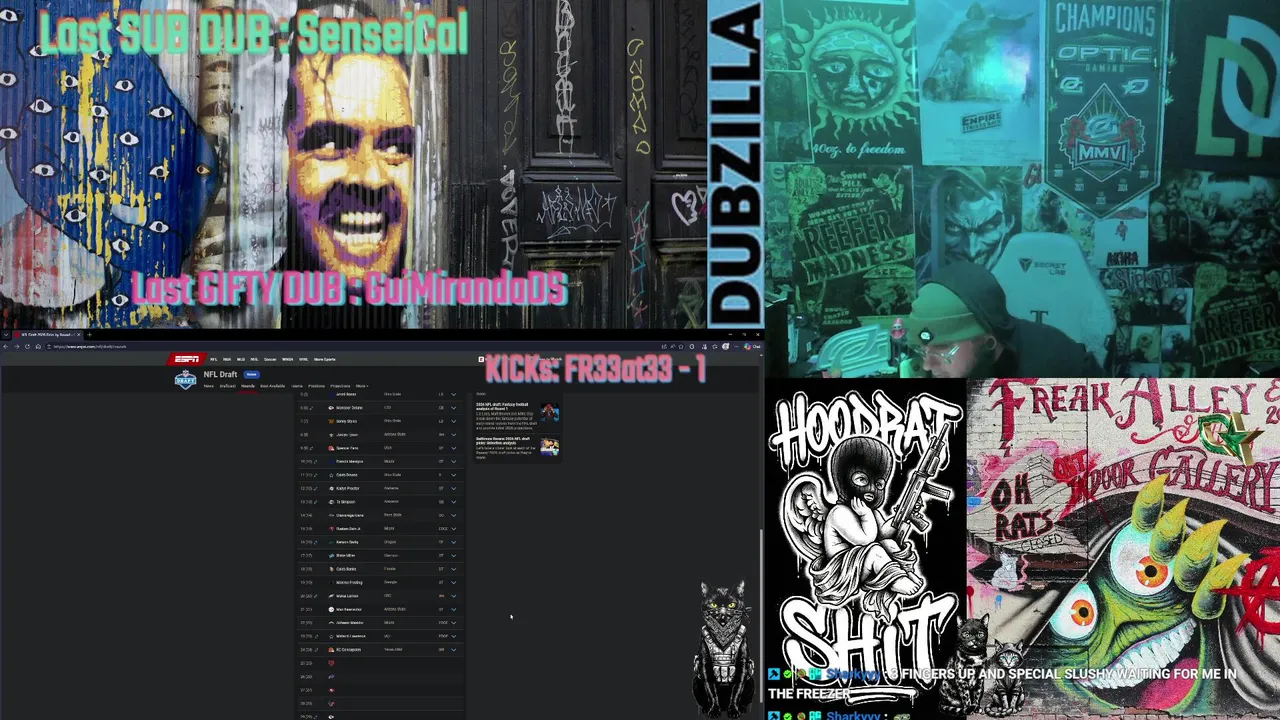This screenshot has width=1280, height=720.
Task: Expand the Kadyn Proctor row chevron
Action: [453, 488]
